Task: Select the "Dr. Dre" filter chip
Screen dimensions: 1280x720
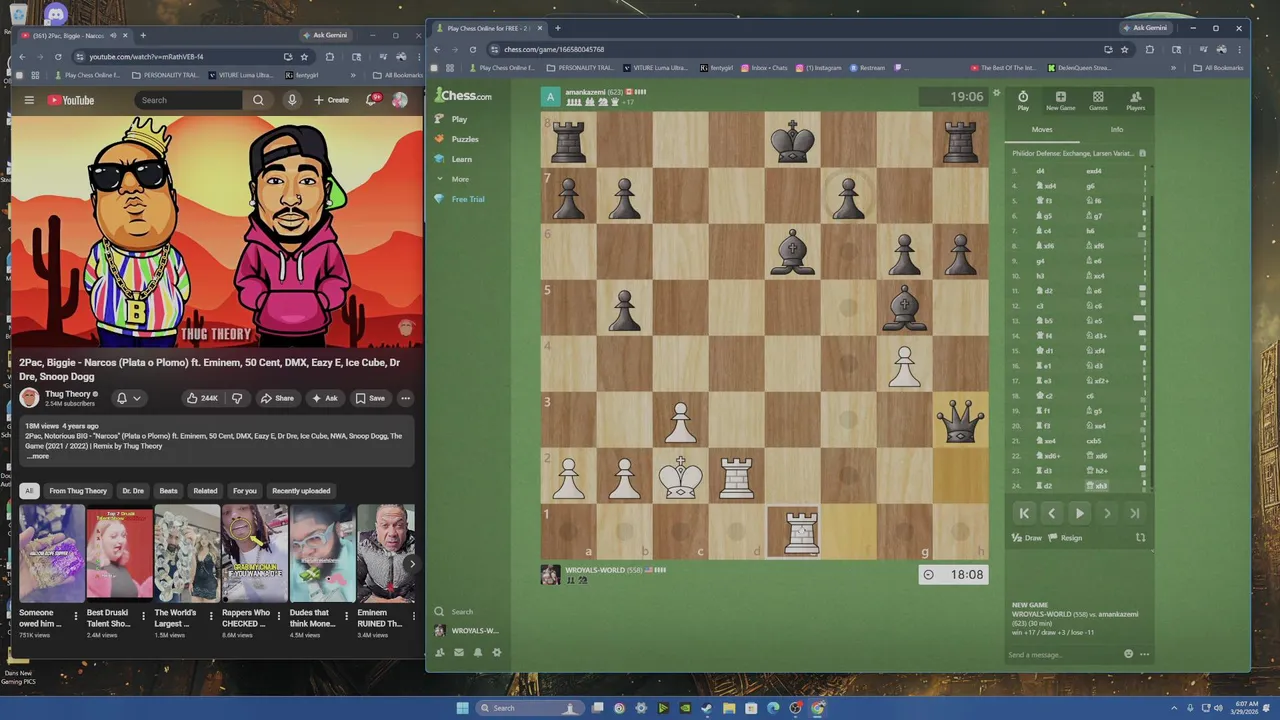Action: click(133, 491)
